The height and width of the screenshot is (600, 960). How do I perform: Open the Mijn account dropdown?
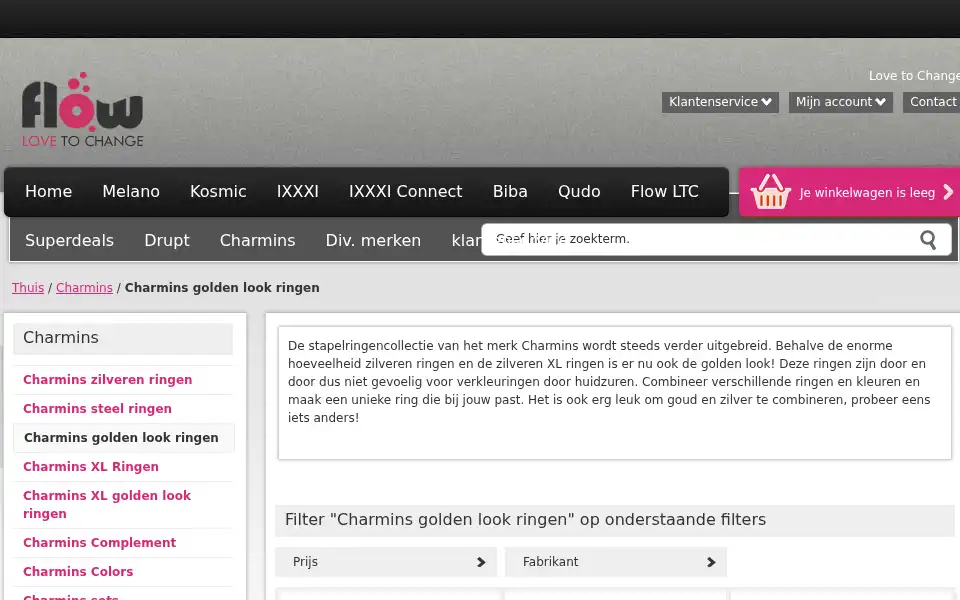841,102
